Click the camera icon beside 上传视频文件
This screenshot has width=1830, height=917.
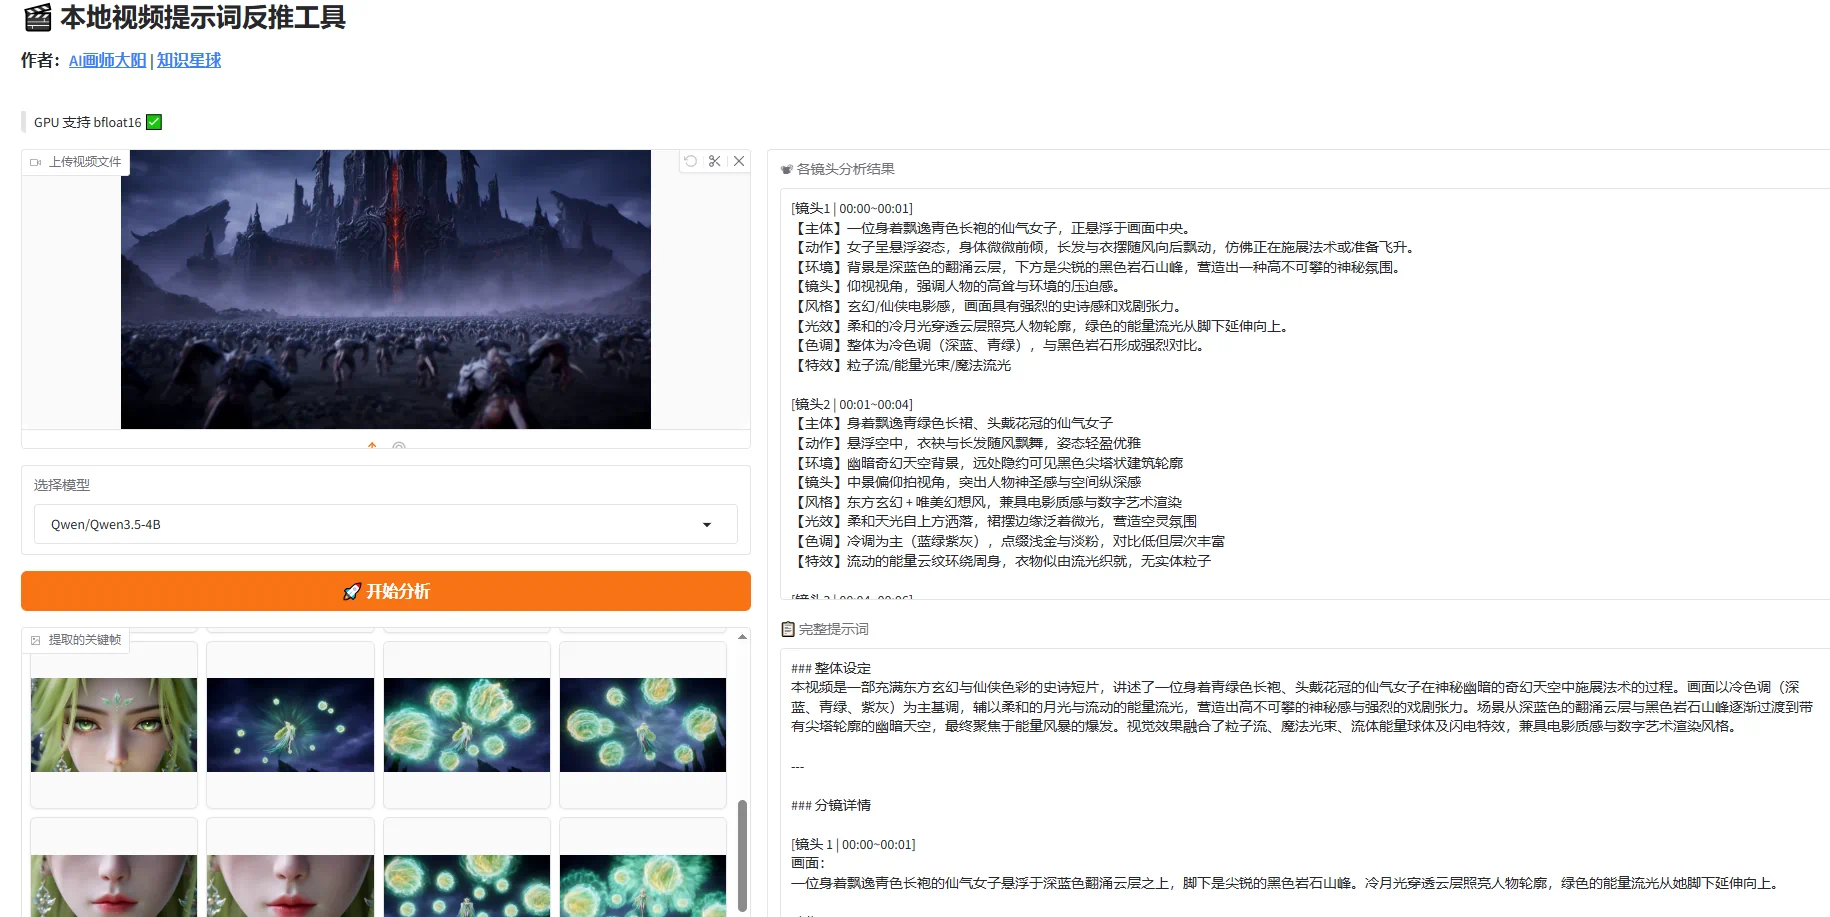point(36,162)
